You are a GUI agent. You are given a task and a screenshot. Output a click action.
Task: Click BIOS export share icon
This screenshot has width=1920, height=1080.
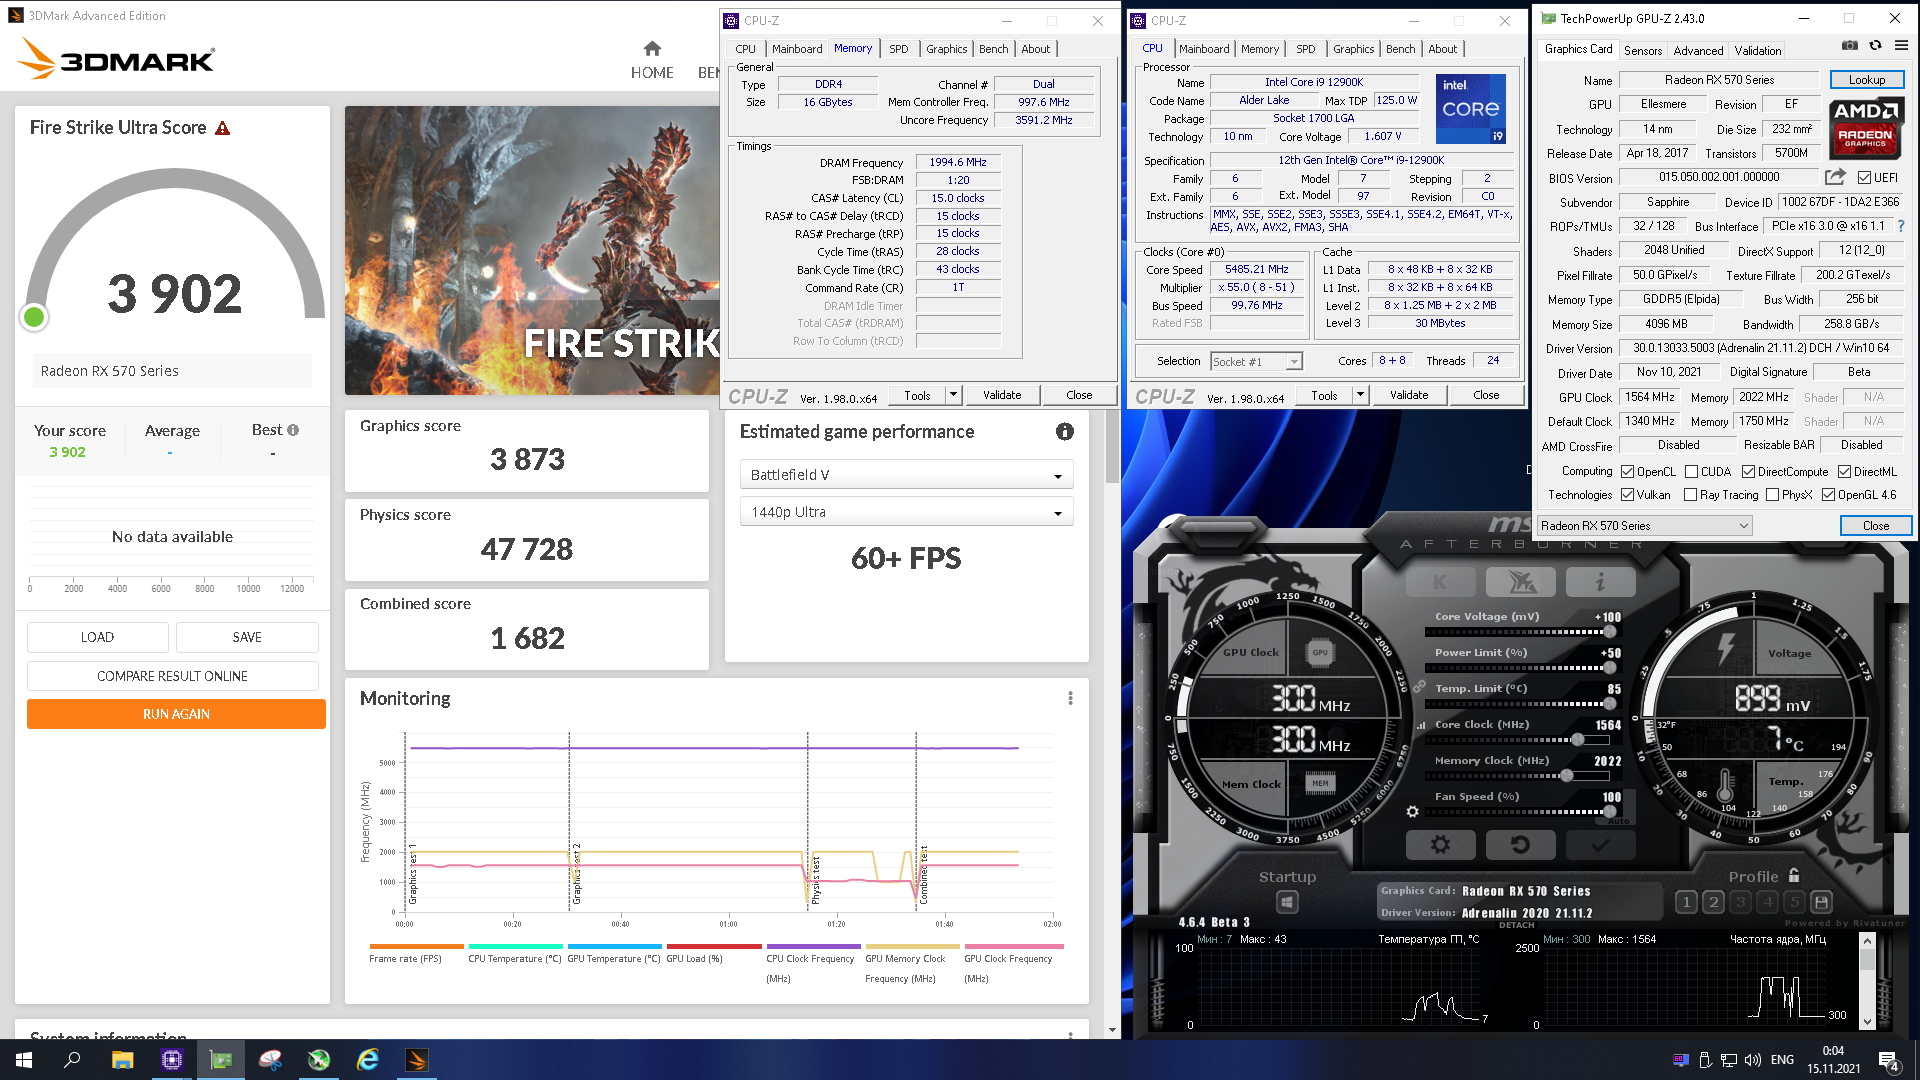[1834, 177]
